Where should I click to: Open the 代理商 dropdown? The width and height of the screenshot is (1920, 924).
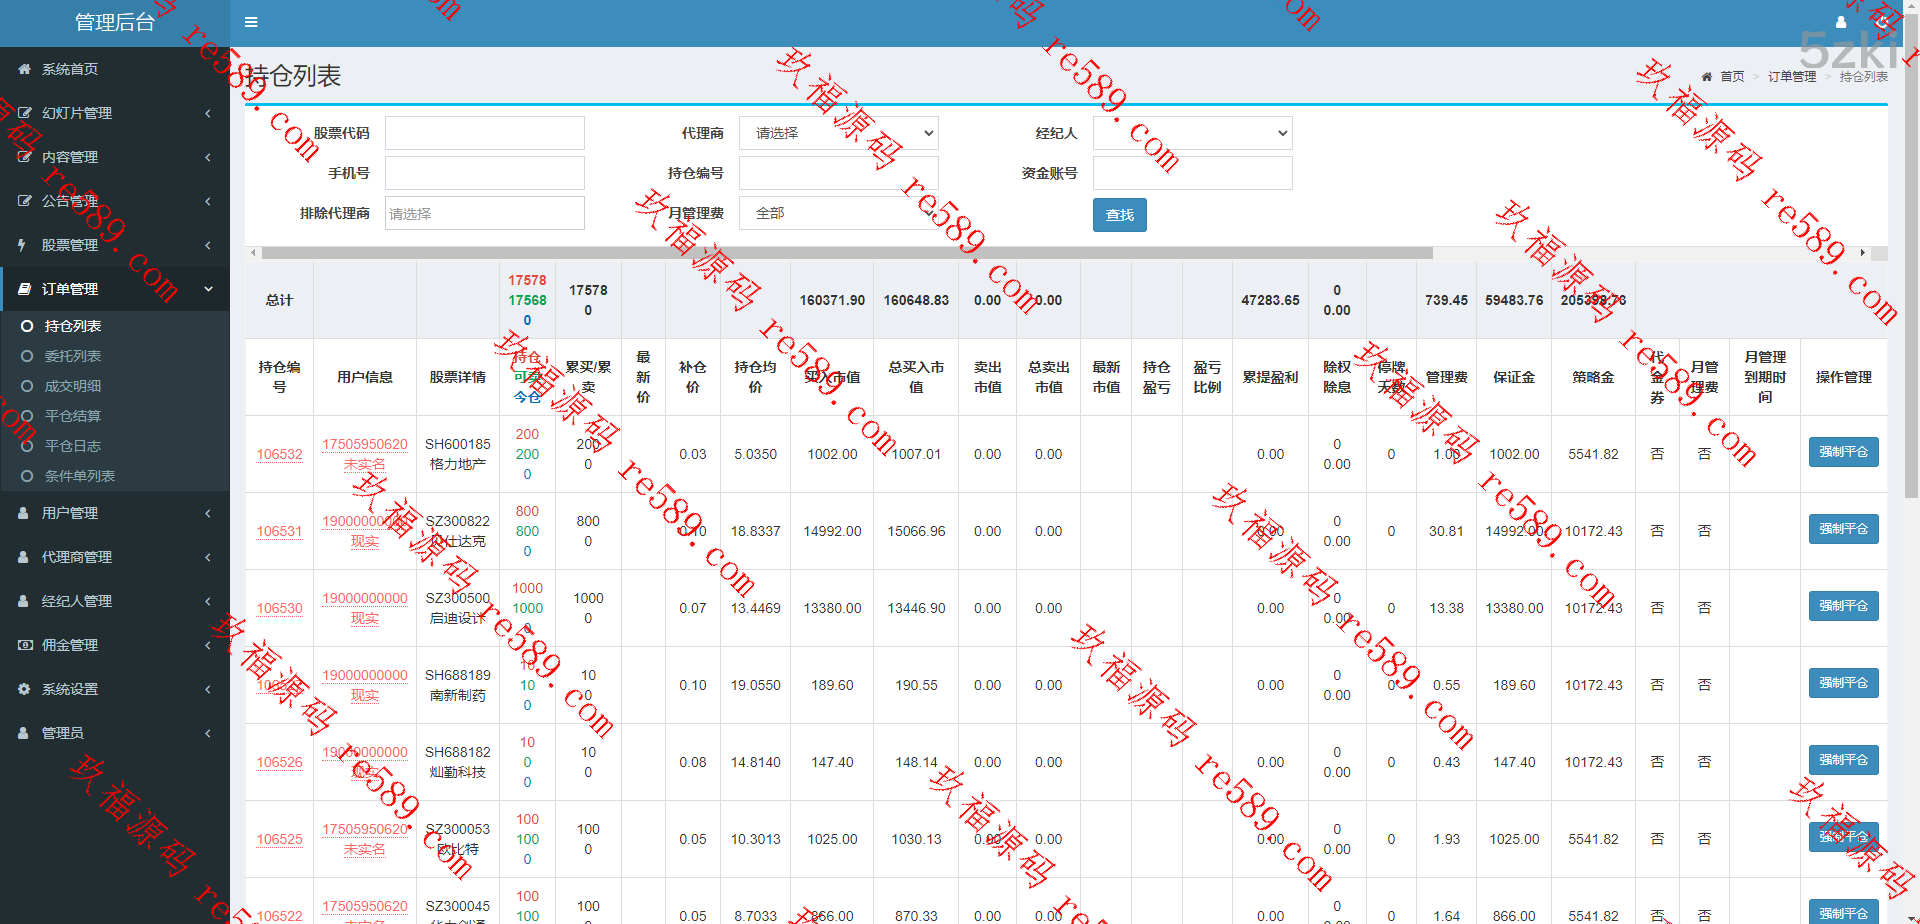[838, 133]
